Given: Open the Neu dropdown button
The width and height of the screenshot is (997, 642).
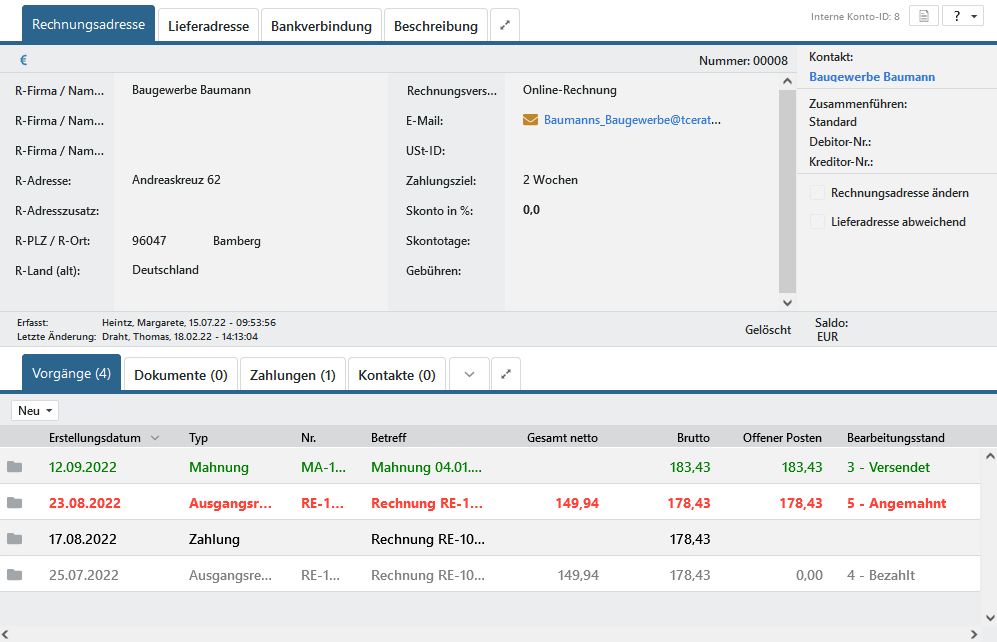Looking at the screenshot, I should [35, 411].
